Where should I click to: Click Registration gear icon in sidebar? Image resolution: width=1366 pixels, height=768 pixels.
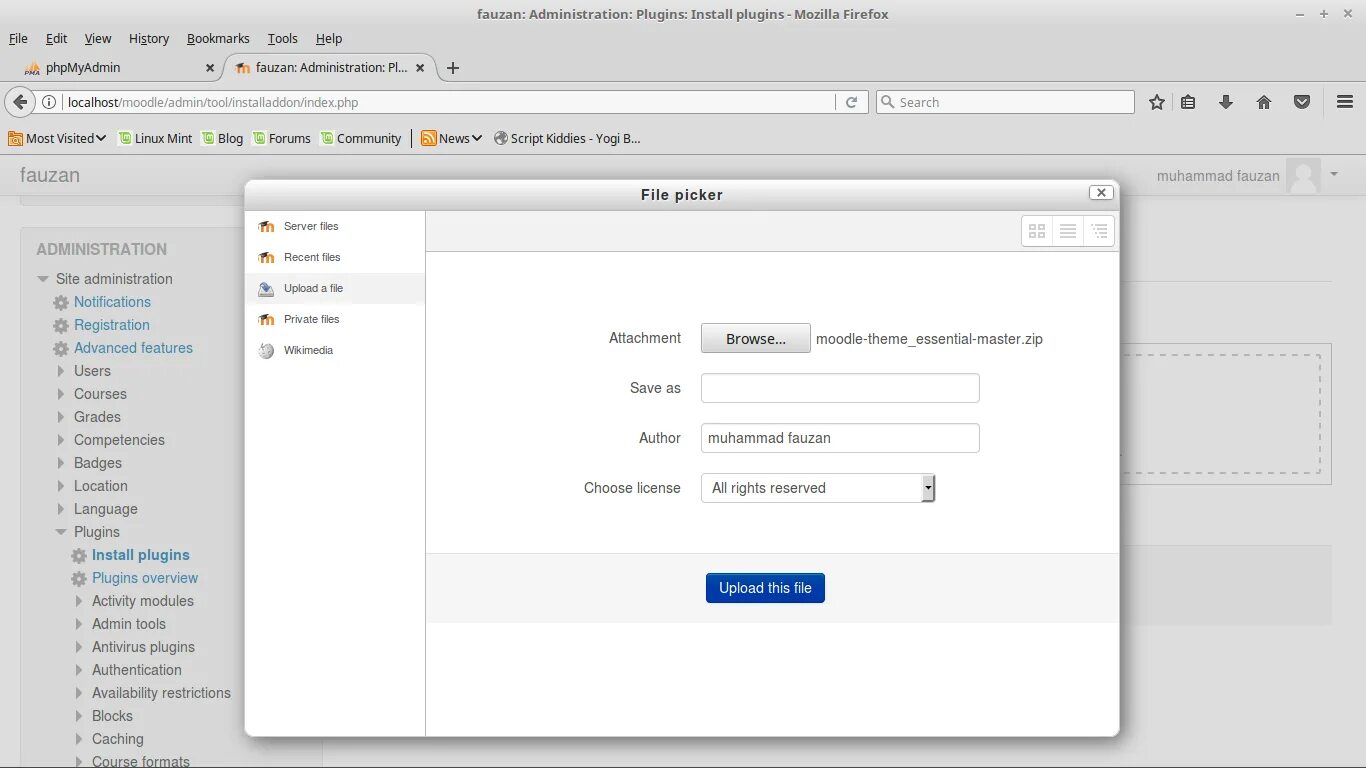click(61, 325)
